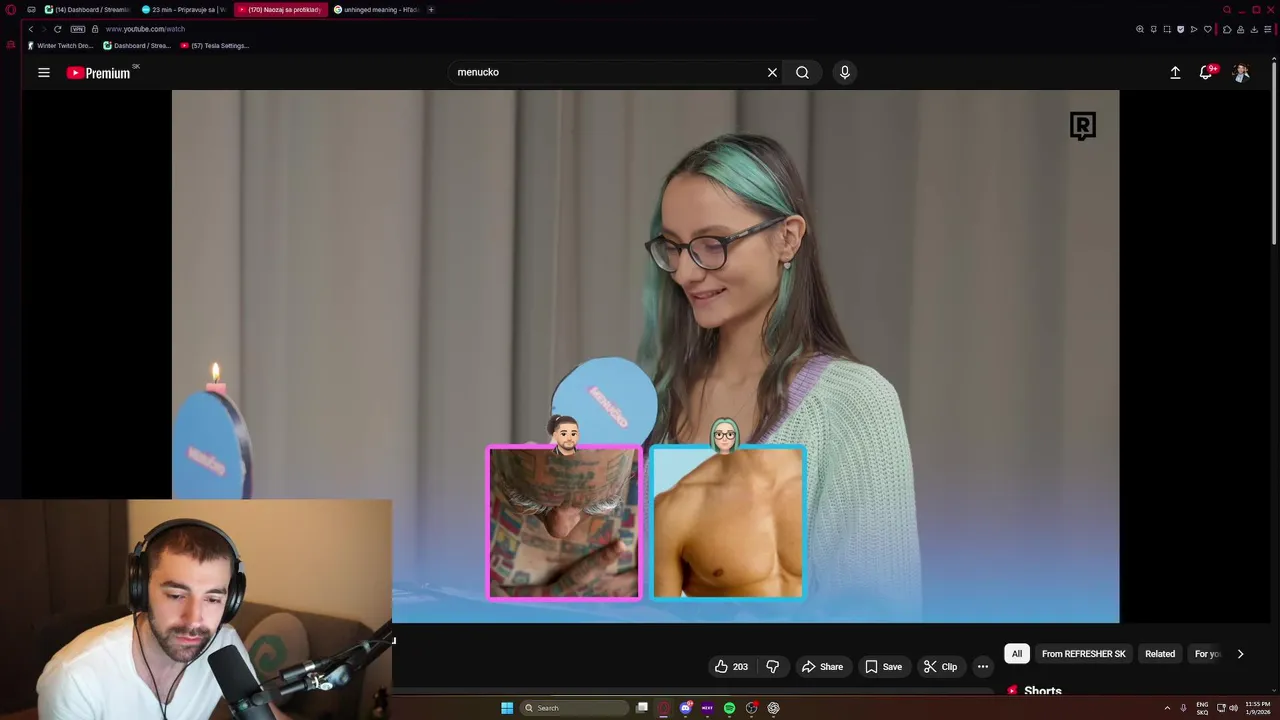Open browser extensions cube icon
This screenshot has width=1280, height=720.
coord(1227,29)
